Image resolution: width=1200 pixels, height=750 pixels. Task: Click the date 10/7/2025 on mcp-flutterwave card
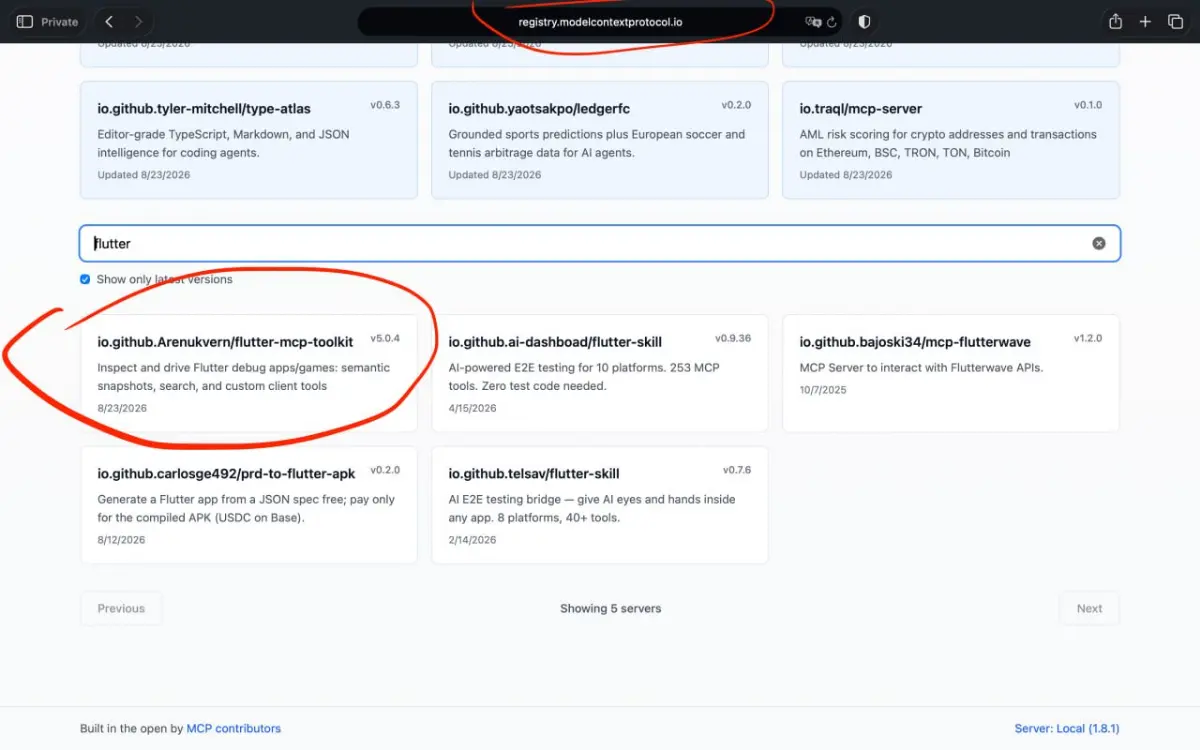pos(823,390)
